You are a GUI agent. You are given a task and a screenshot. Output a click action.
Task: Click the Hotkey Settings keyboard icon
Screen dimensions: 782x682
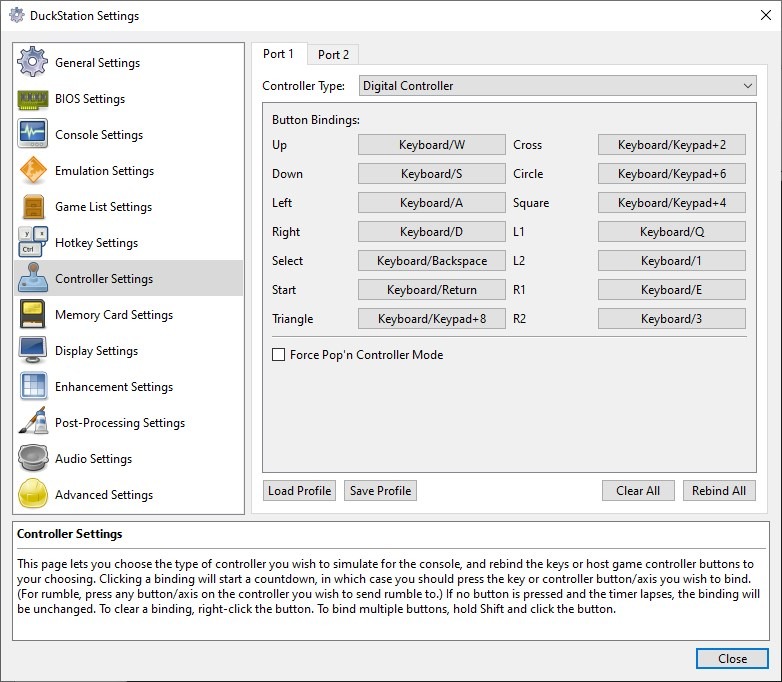point(32,243)
